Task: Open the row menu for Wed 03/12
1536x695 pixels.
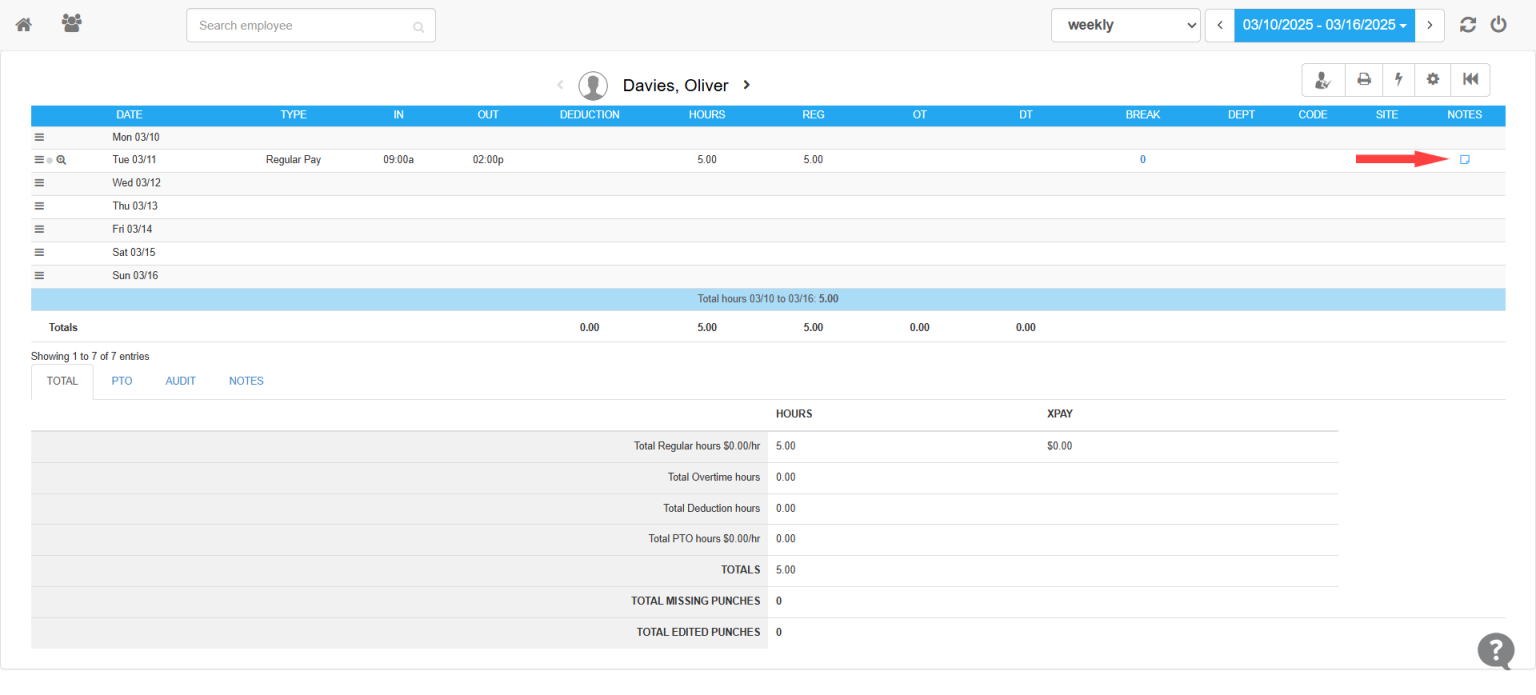Action: click(x=38, y=182)
